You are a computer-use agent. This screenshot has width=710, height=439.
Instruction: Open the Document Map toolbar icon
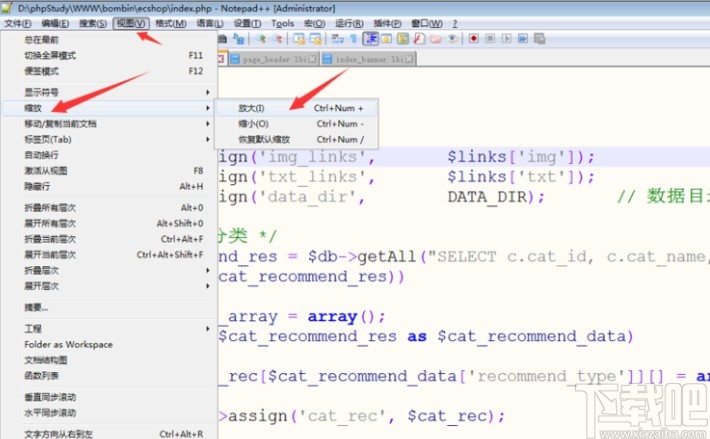pyautogui.click(x=403, y=38)
